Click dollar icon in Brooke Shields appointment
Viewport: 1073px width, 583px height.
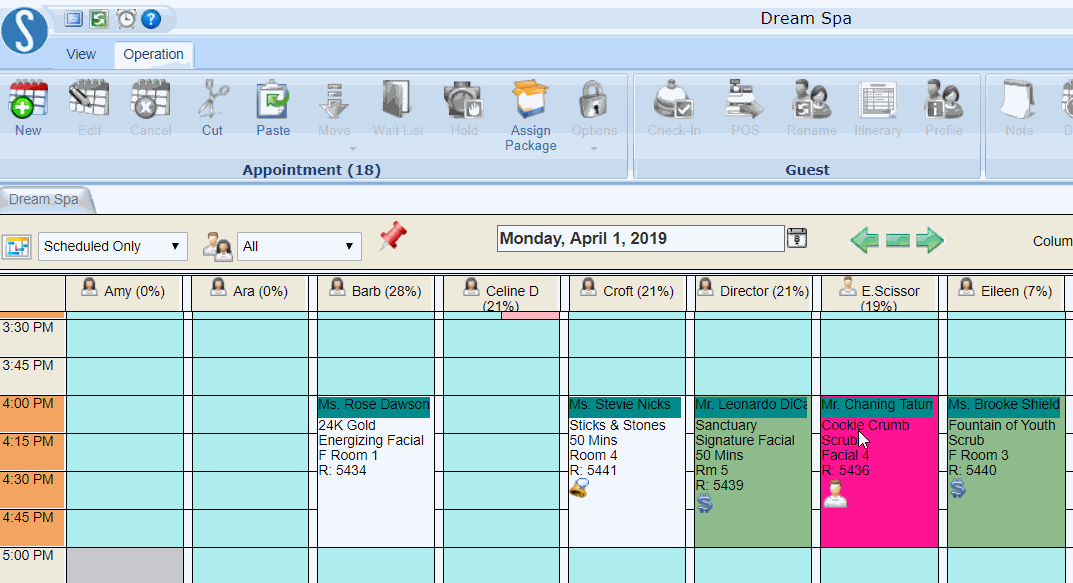point(957,489)
